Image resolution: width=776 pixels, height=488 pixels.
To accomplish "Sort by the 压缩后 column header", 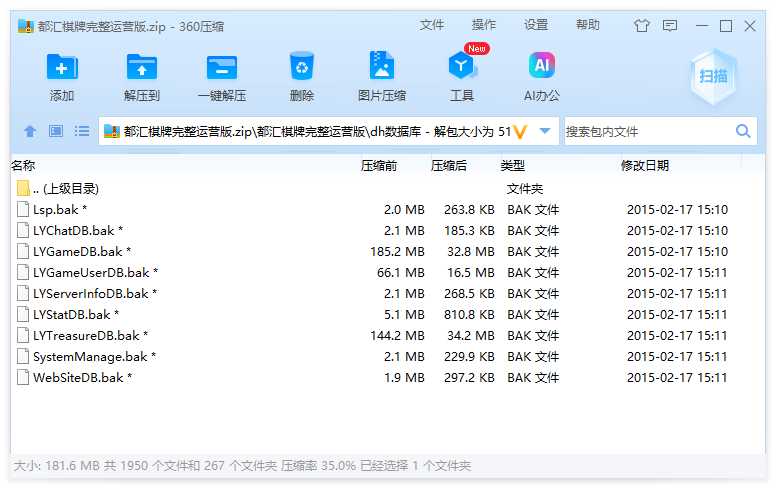I will coord(449,165).
